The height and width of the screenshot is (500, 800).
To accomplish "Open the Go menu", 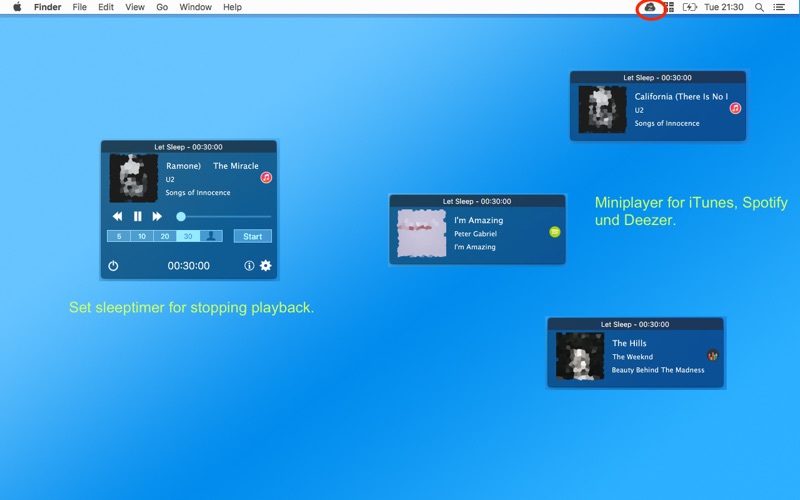I will pyautogui.click(x=162, y=7).
